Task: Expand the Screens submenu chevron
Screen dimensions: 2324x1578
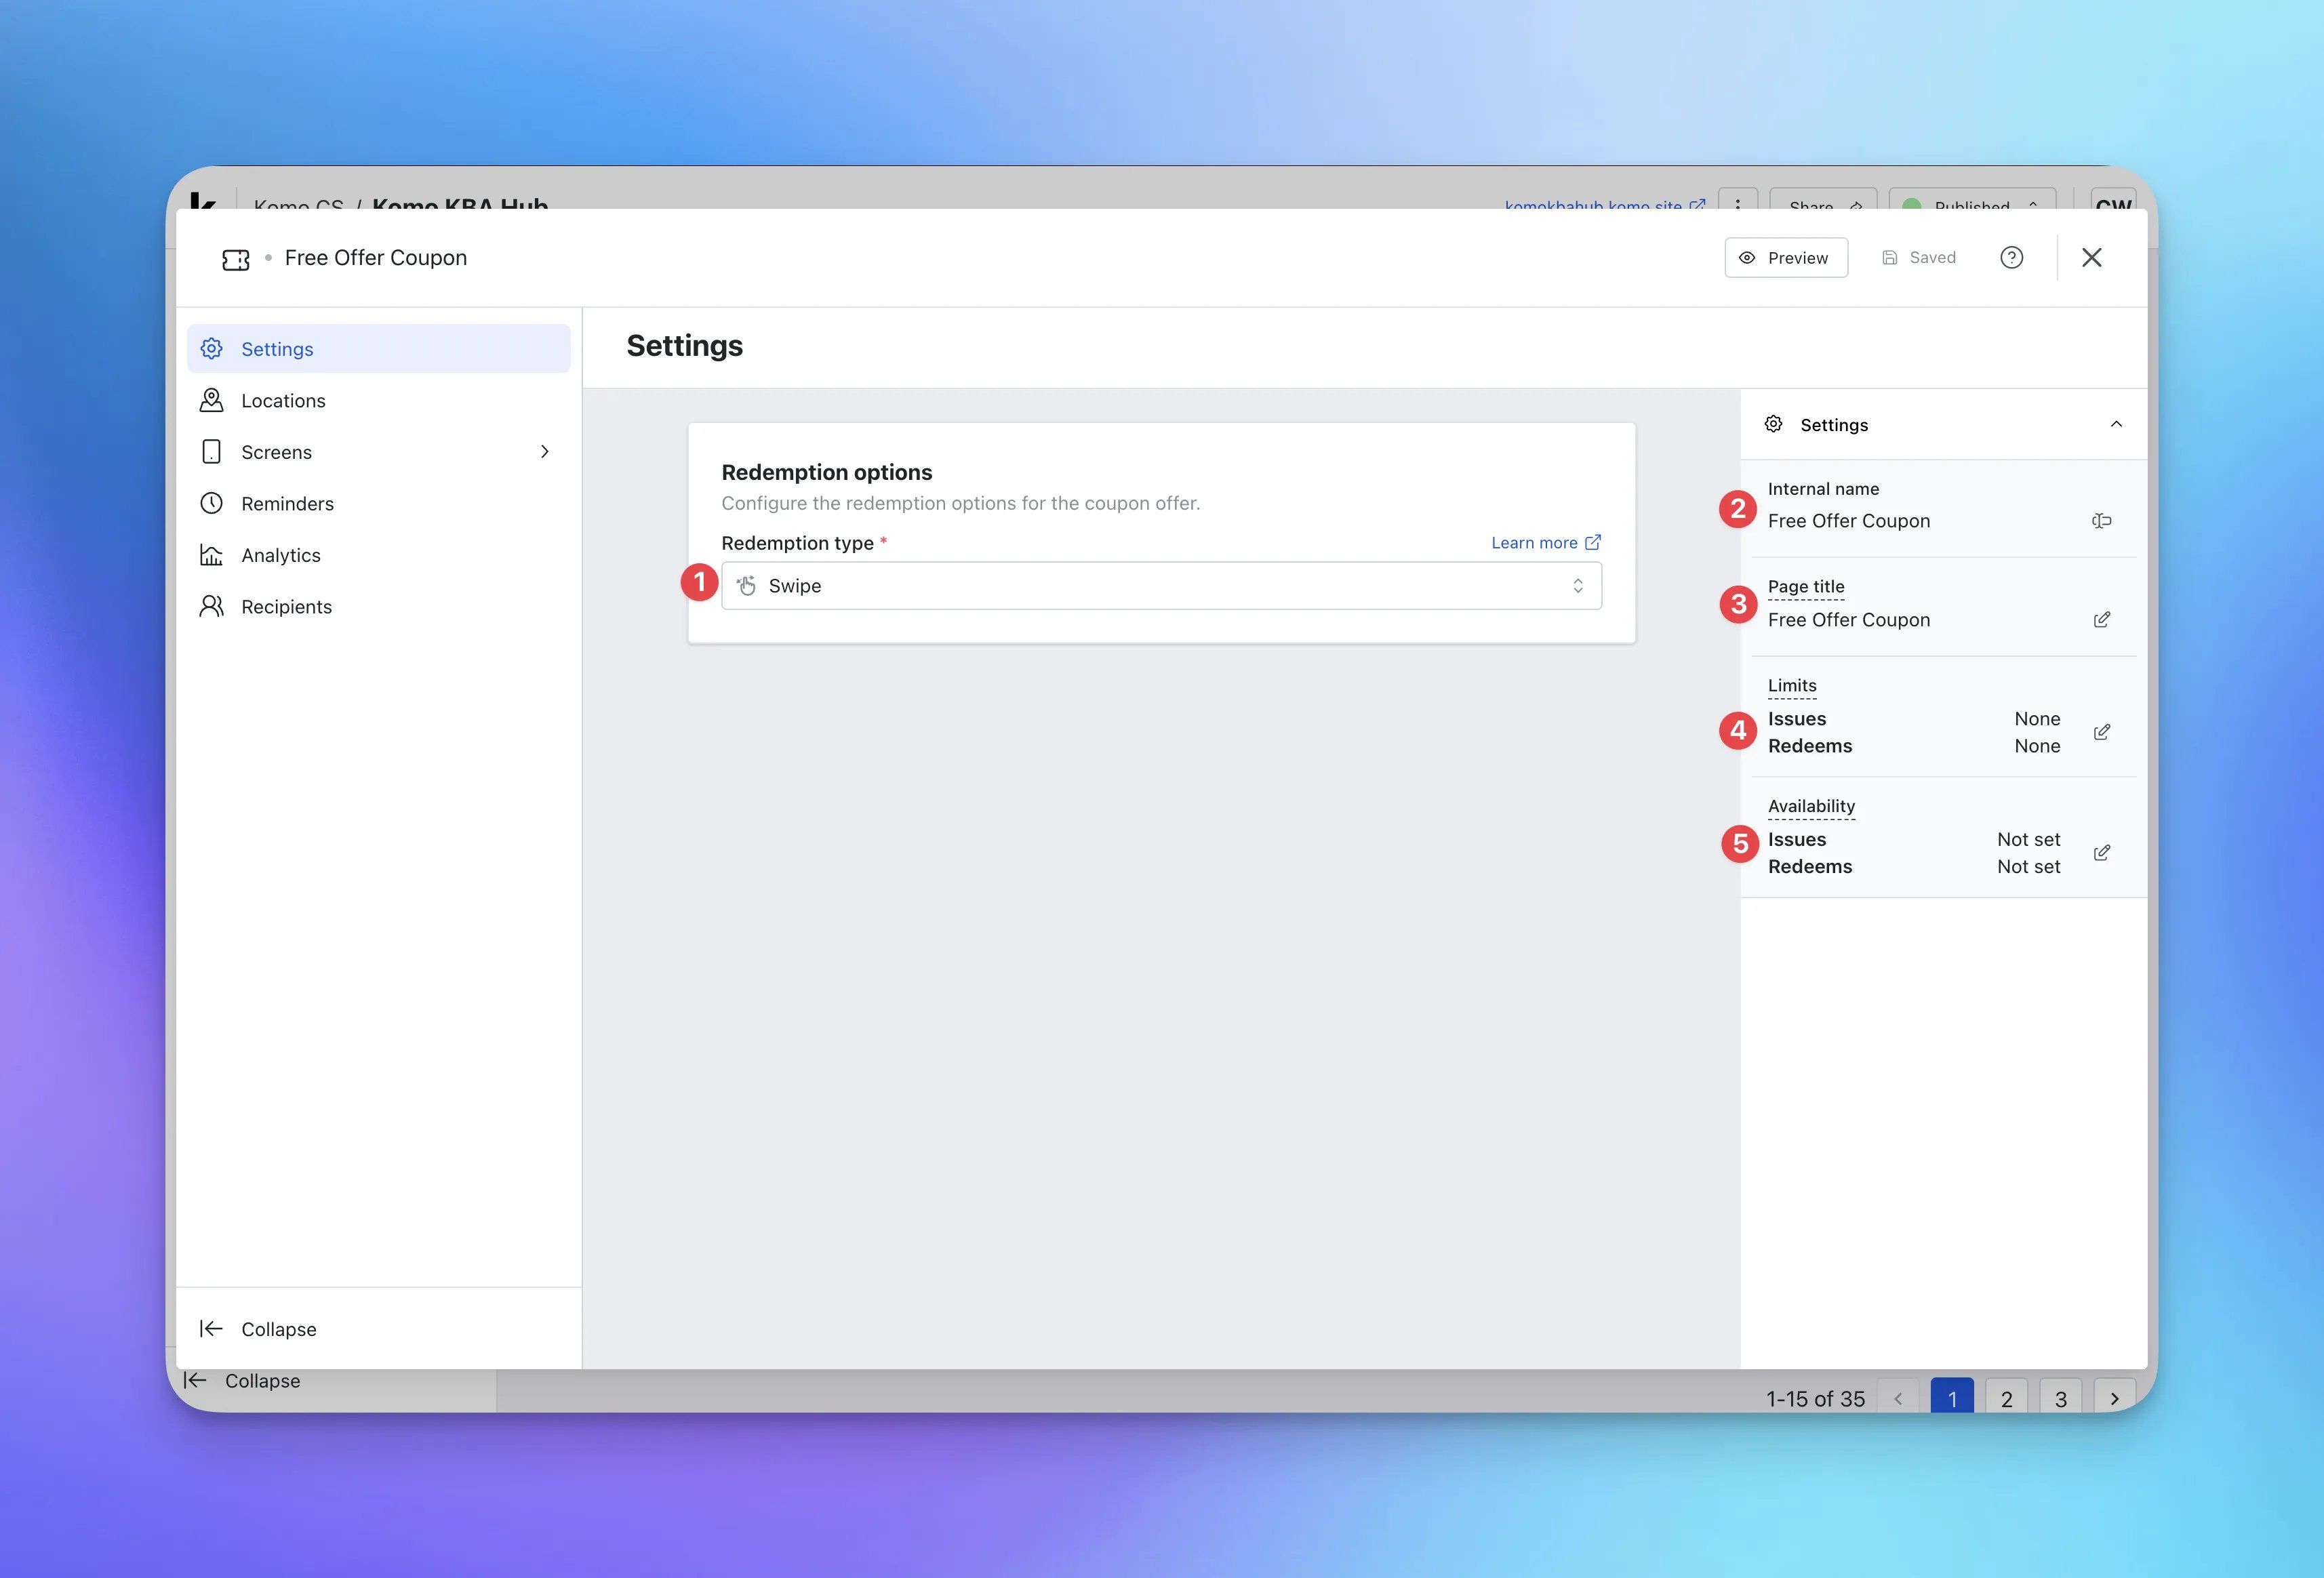Action: pyautogui.click(x=545, y=452)
